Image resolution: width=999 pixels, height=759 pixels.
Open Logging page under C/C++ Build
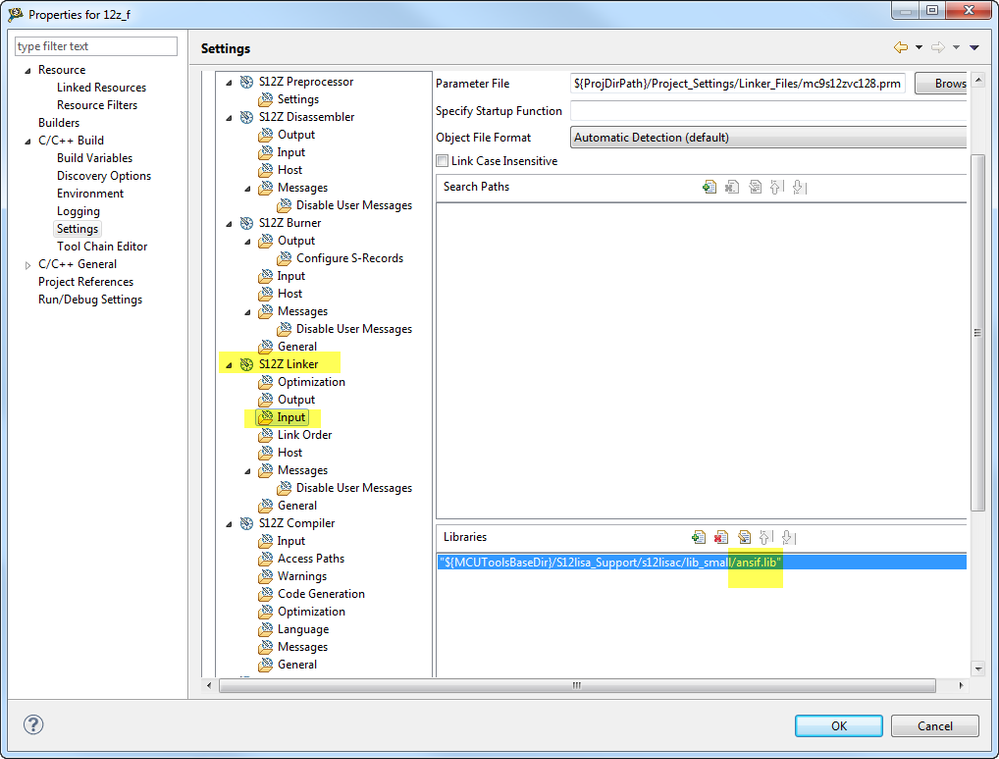pyautogui.click(x=78, y=211)
